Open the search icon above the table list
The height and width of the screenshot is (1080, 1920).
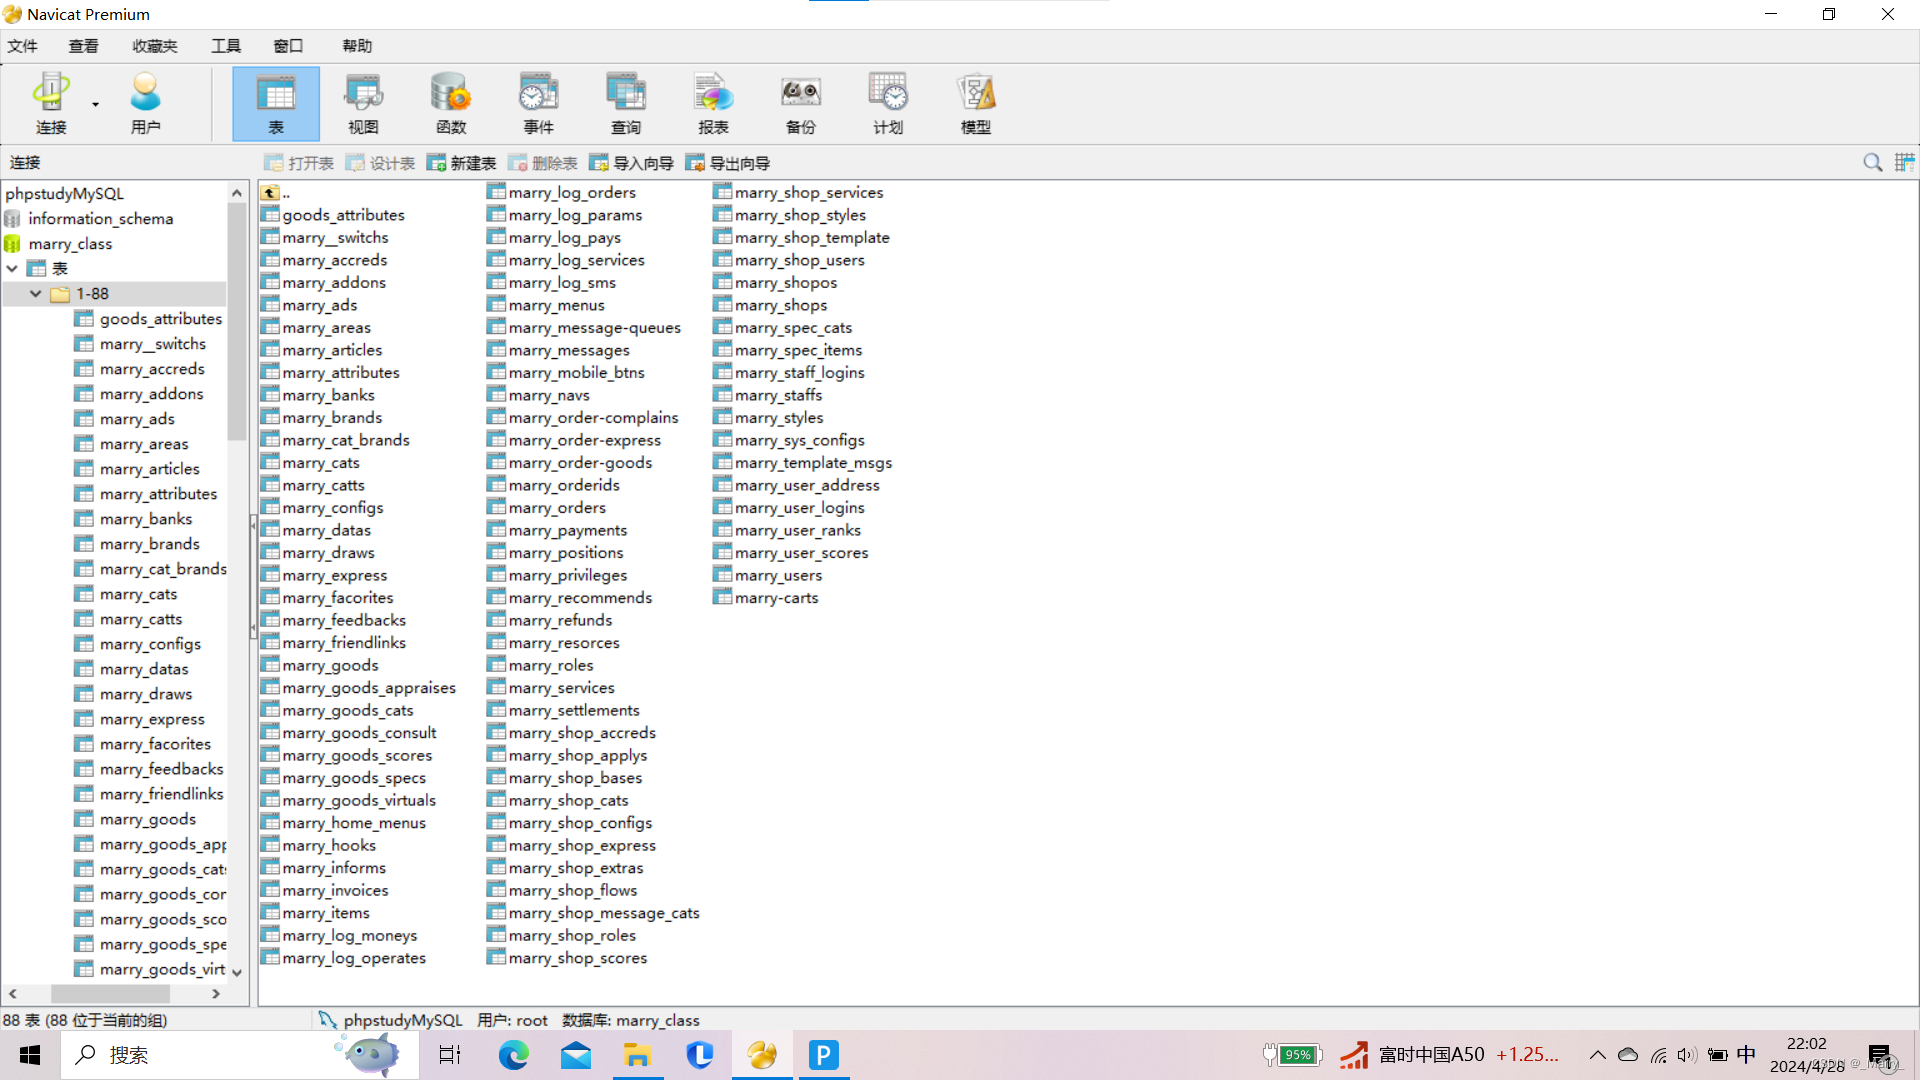[x=1872, y=162]
